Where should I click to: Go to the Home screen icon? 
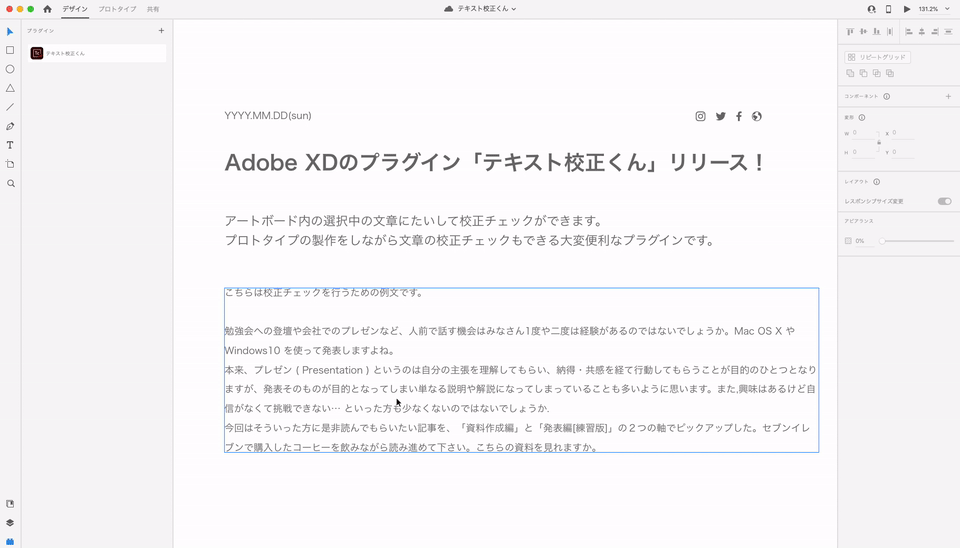[x=47, y=9]
